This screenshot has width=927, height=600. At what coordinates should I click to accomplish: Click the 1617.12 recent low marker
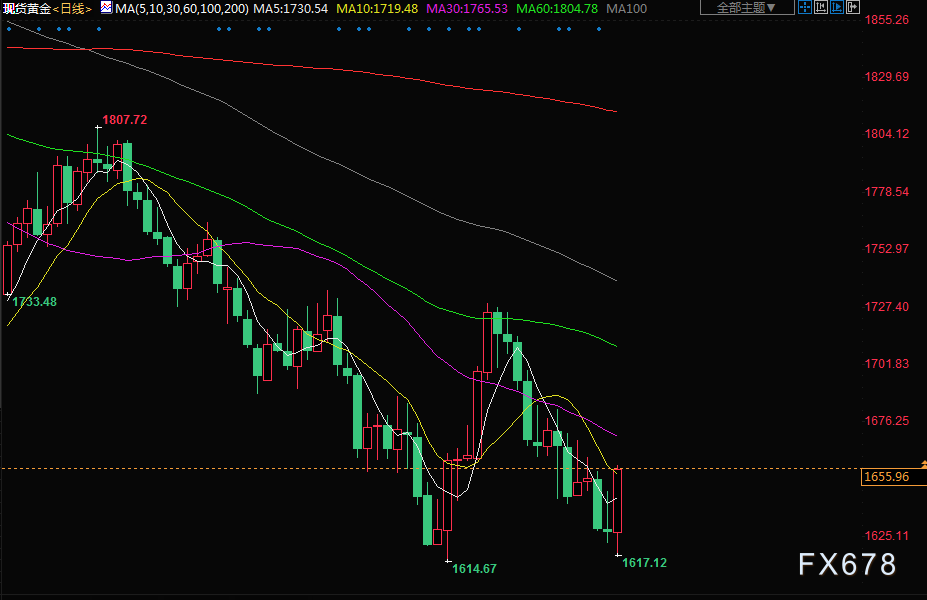click(644, 563)
